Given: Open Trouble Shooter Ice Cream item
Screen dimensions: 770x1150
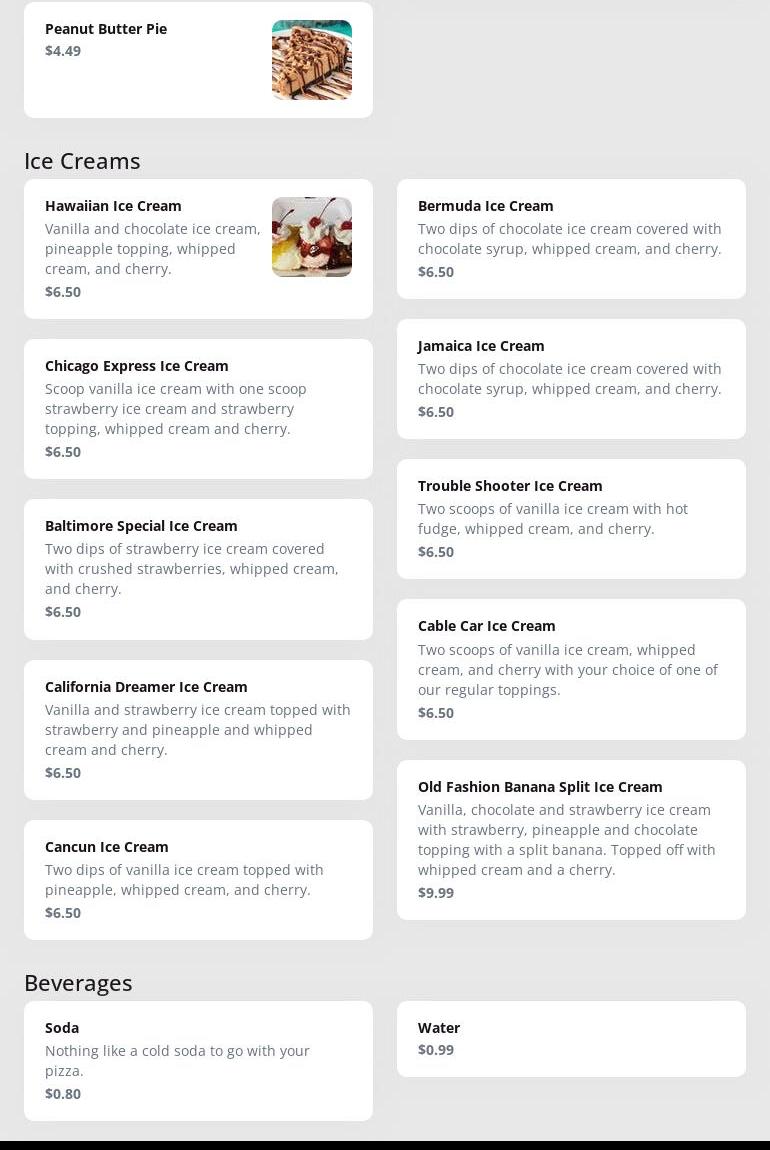Looking at the screenshot, I should 570,518.
